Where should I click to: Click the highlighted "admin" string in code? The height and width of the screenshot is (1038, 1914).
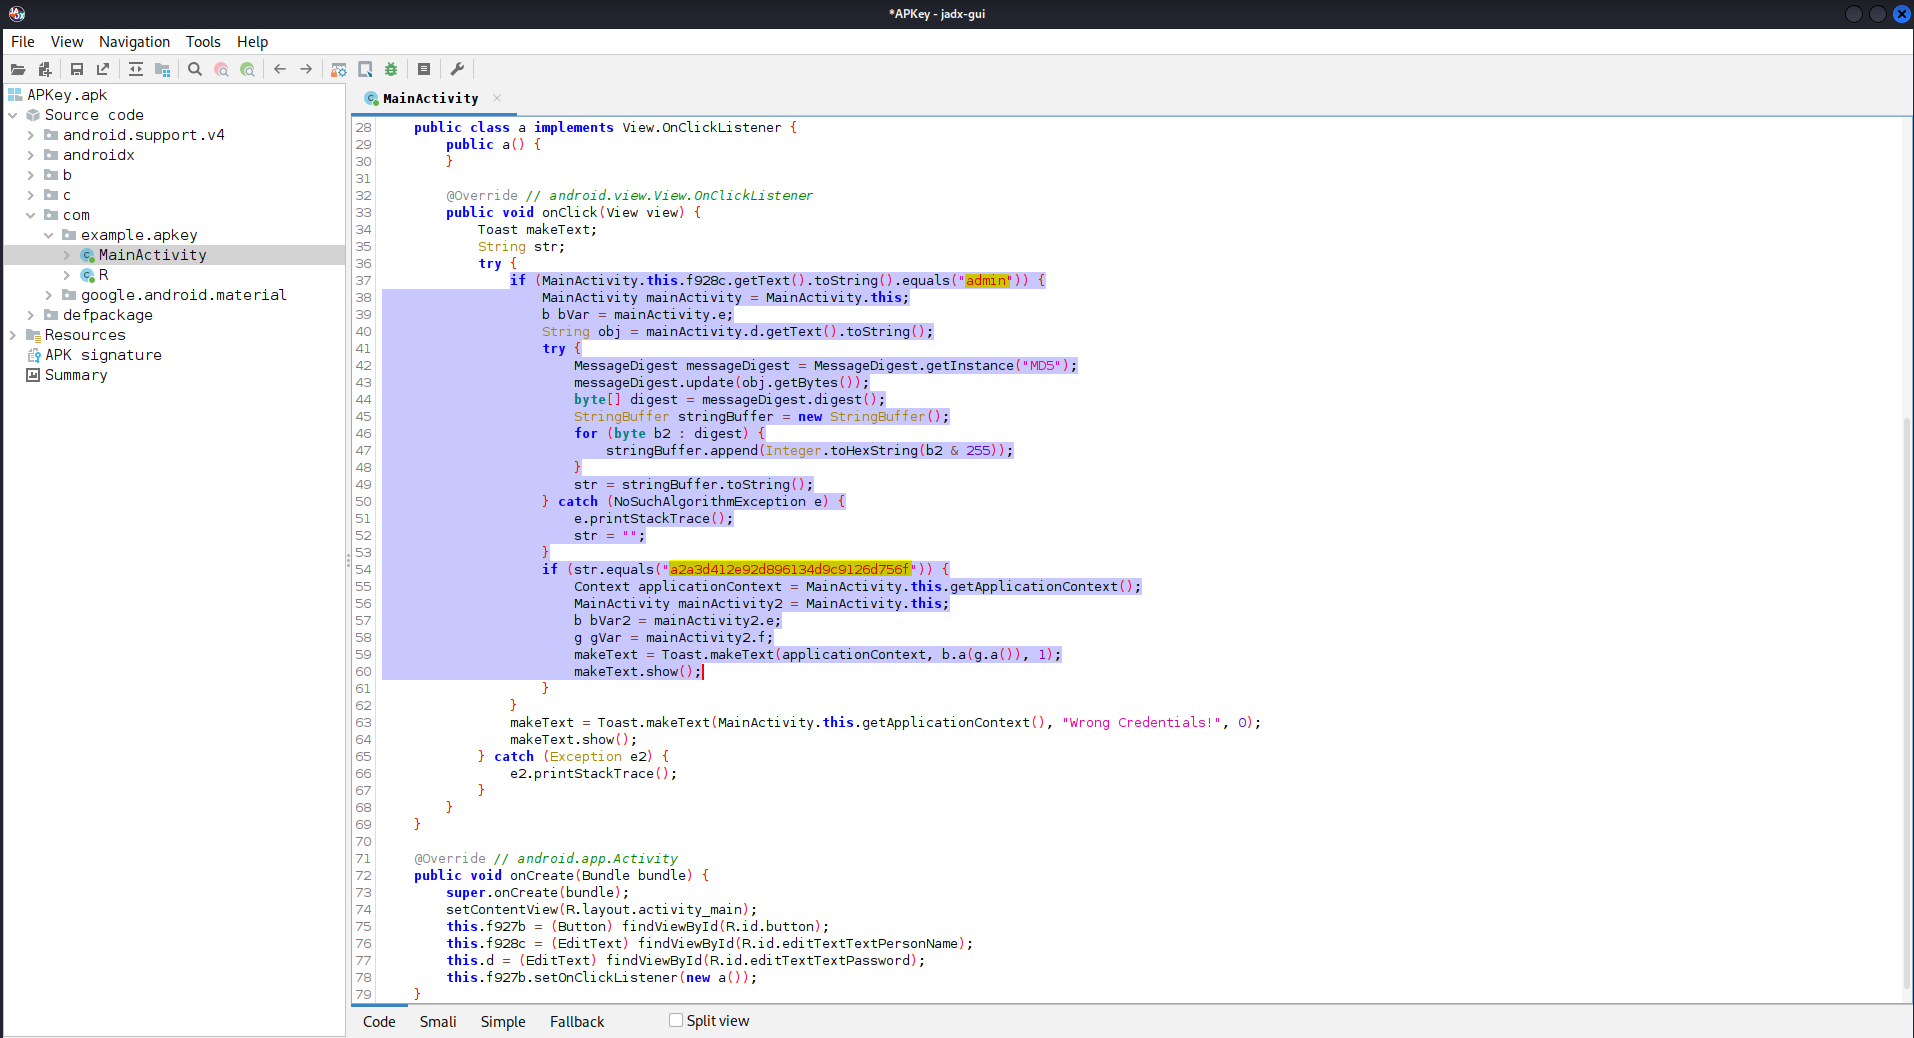coord(986,280)
